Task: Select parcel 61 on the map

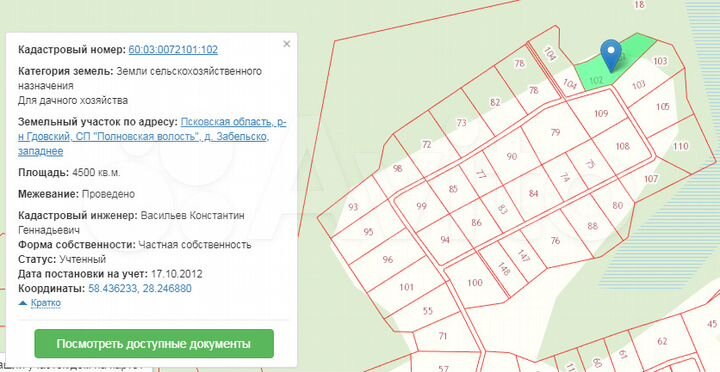Action: [623, 354]
